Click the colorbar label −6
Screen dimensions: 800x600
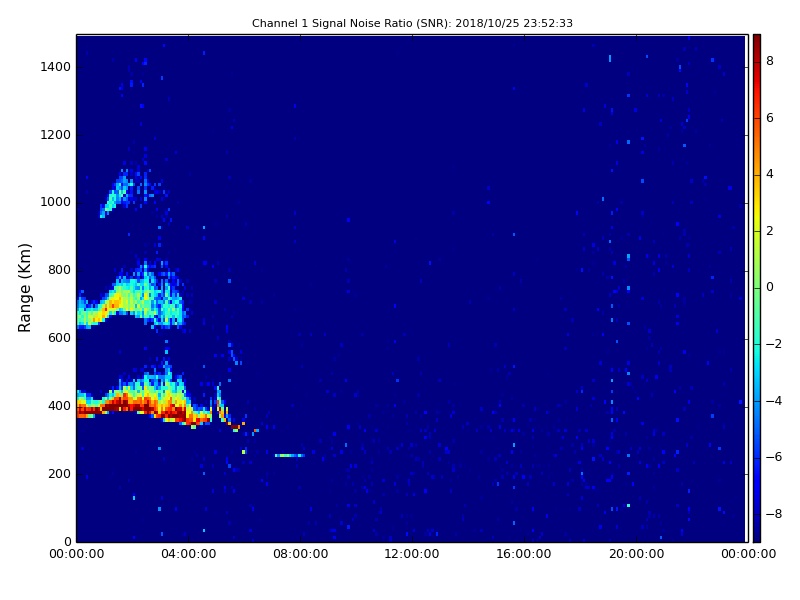[x=774, y=457]
